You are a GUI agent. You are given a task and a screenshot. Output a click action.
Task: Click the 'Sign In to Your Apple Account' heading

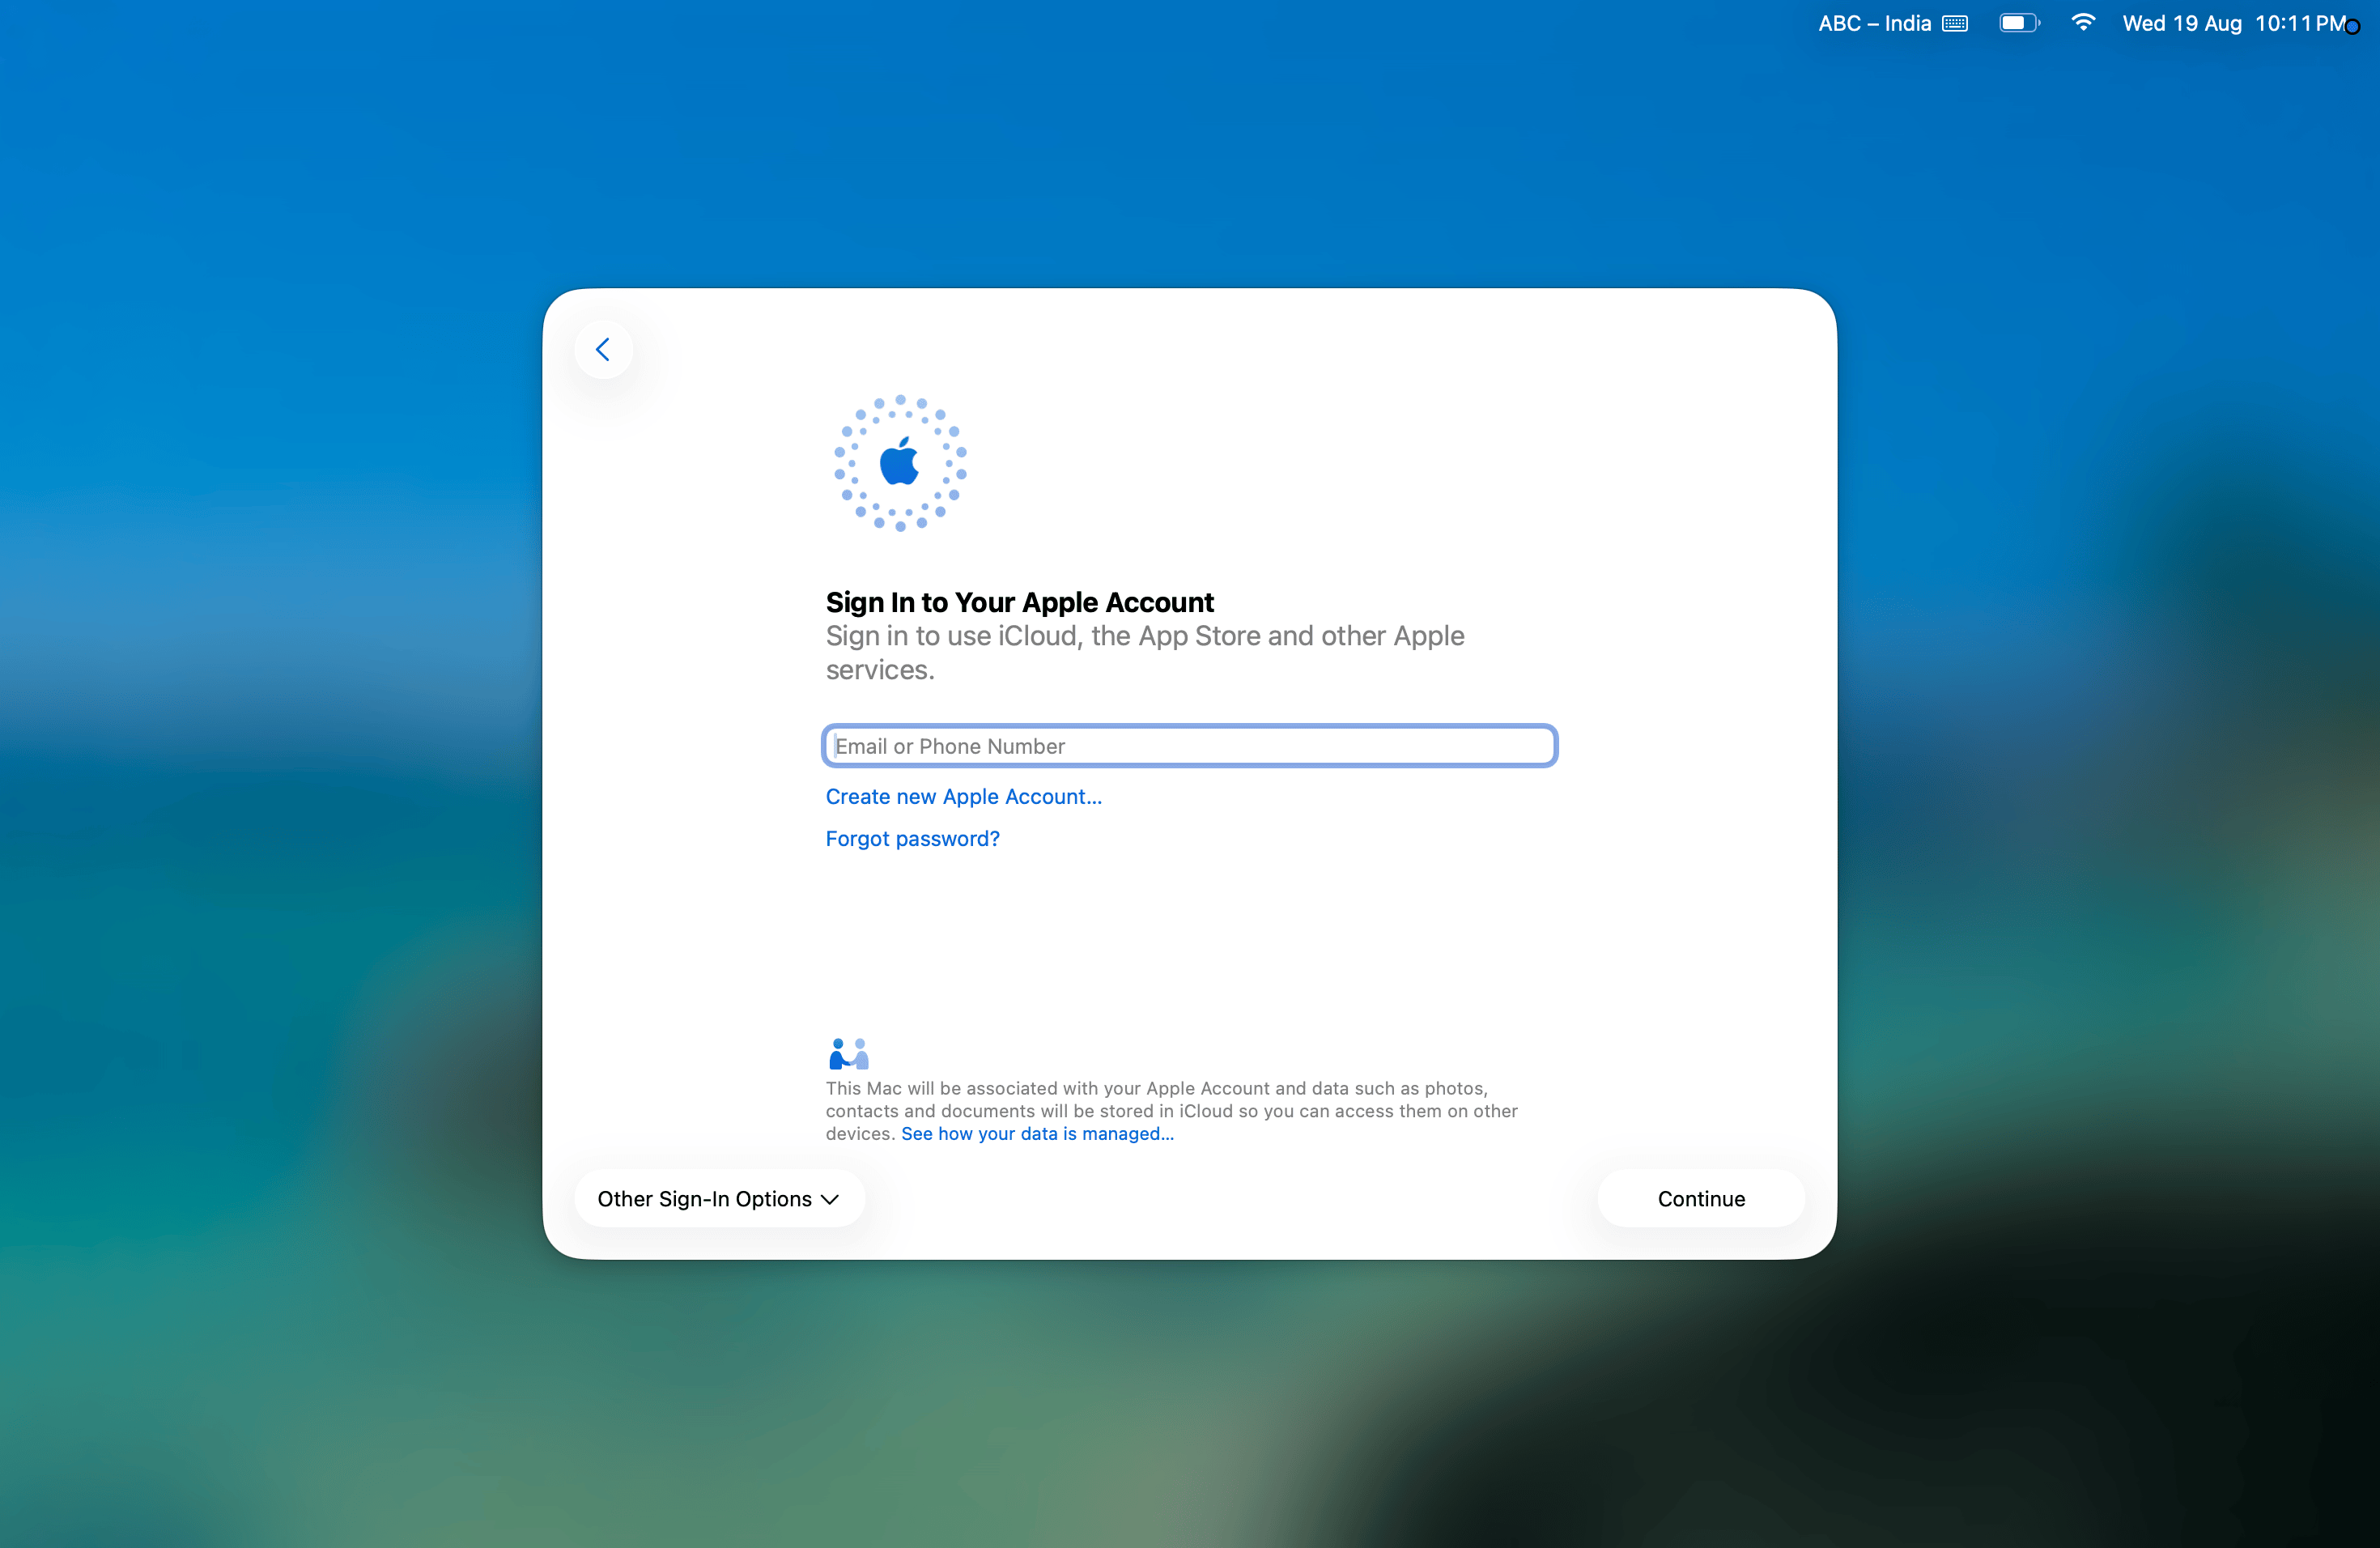pos(1019,602)
